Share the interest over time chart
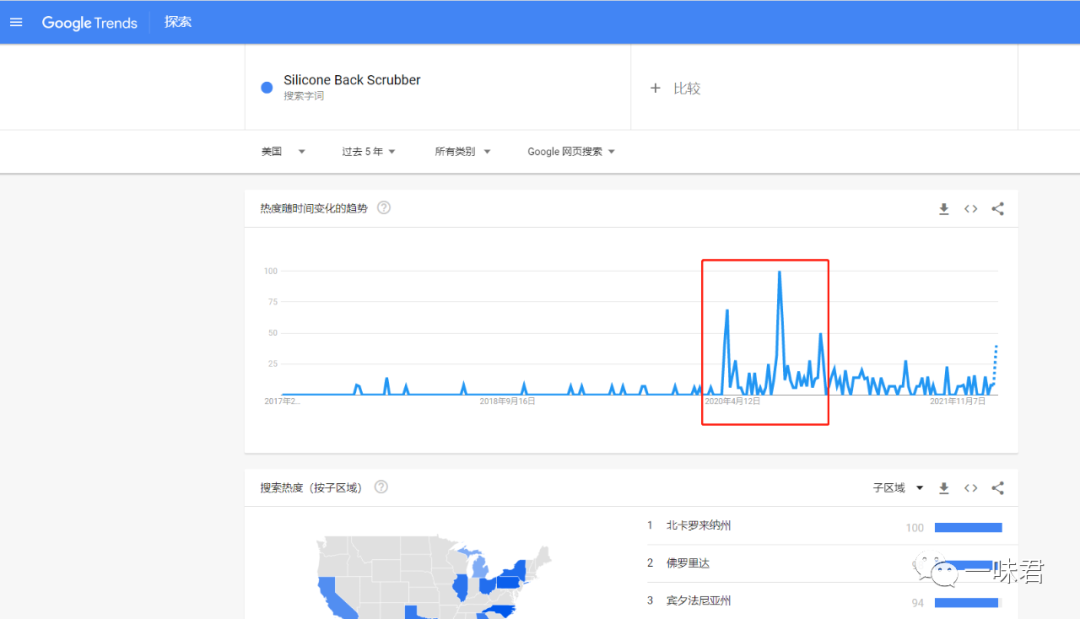This screenshot has height=619, width=1080. pos(997,209)
